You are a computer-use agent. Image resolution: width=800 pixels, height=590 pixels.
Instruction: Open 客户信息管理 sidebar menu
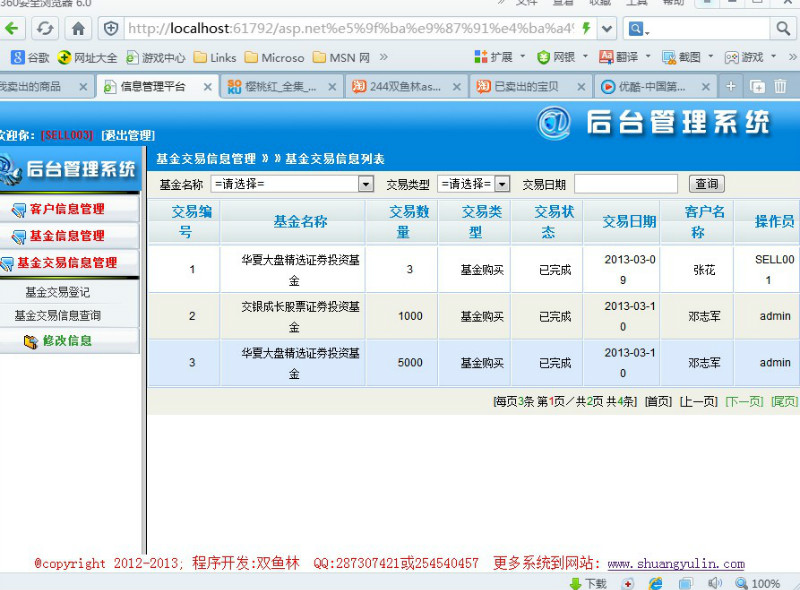[69, 209]
